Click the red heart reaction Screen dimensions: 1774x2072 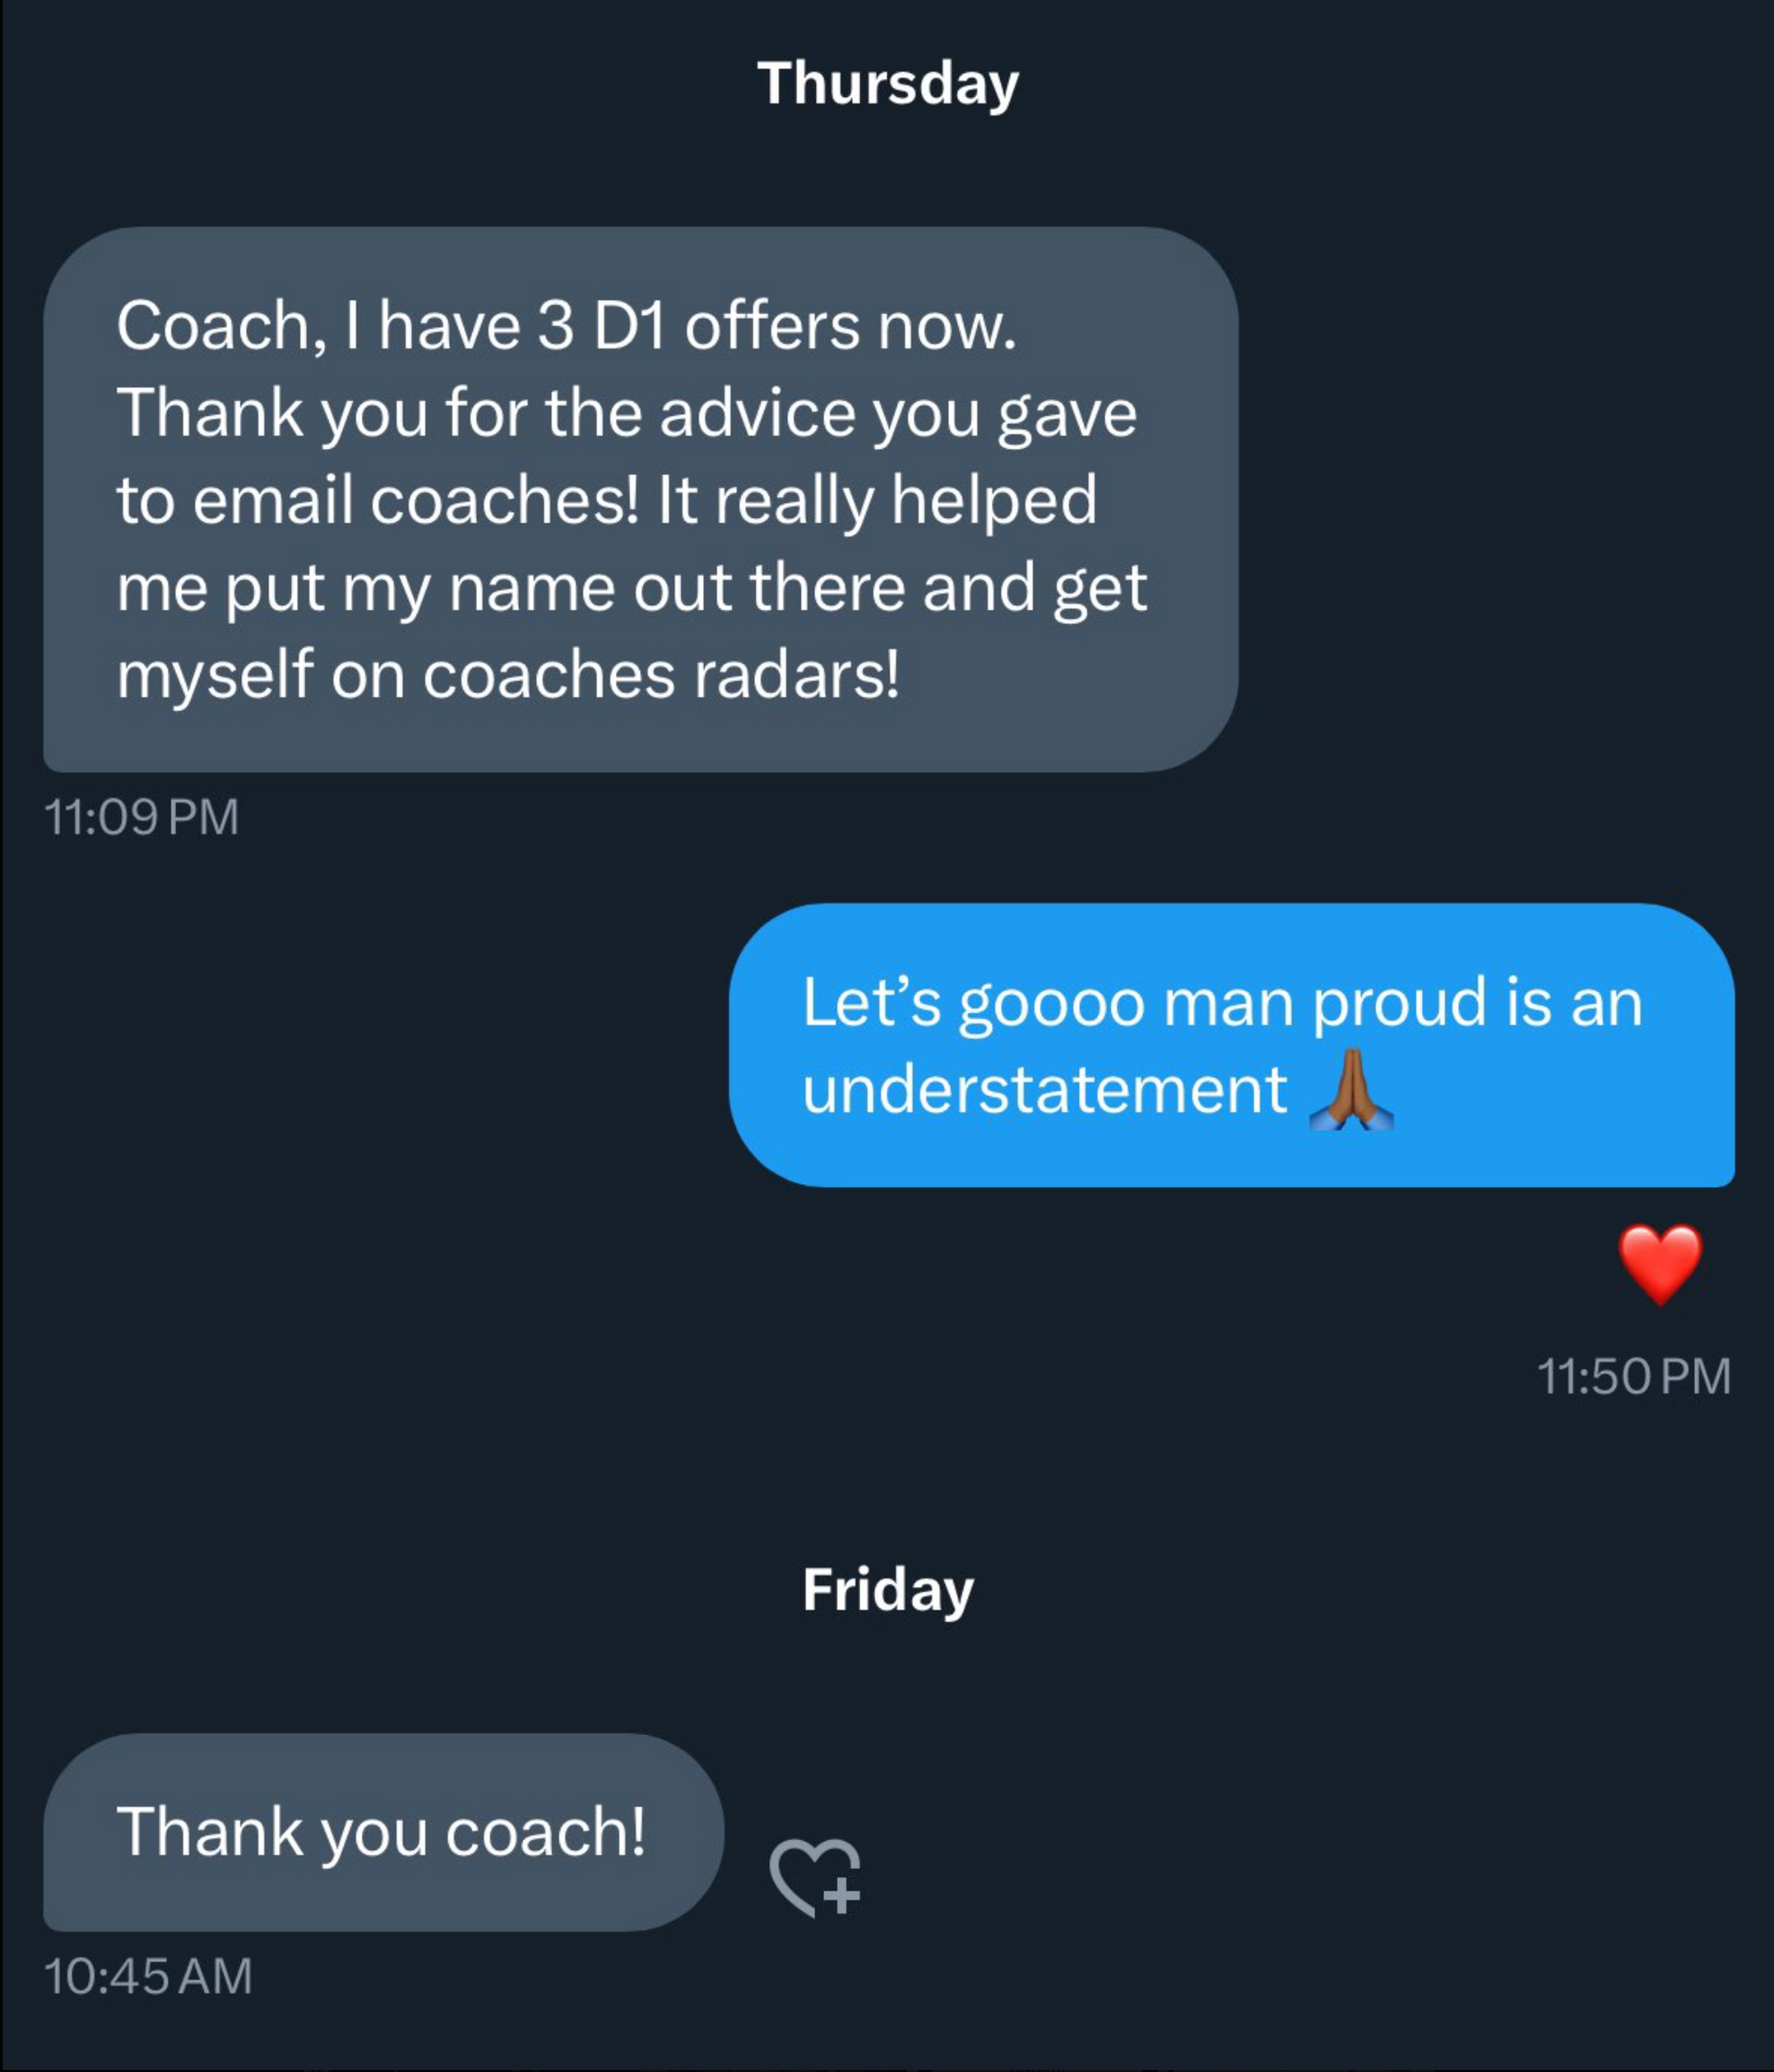(1660, 1265)
